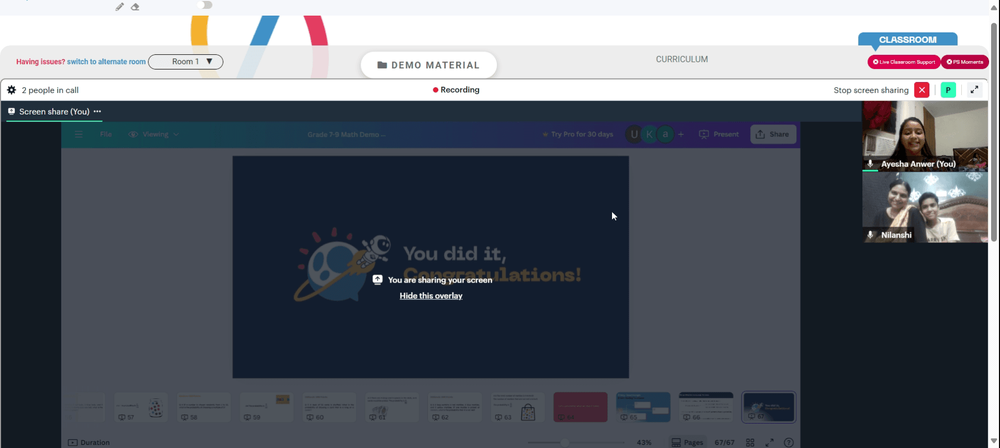Viewport: 1000px width, 448px height.
Task: Click the K collaborator avatar
Action: (x=649, y=135)
